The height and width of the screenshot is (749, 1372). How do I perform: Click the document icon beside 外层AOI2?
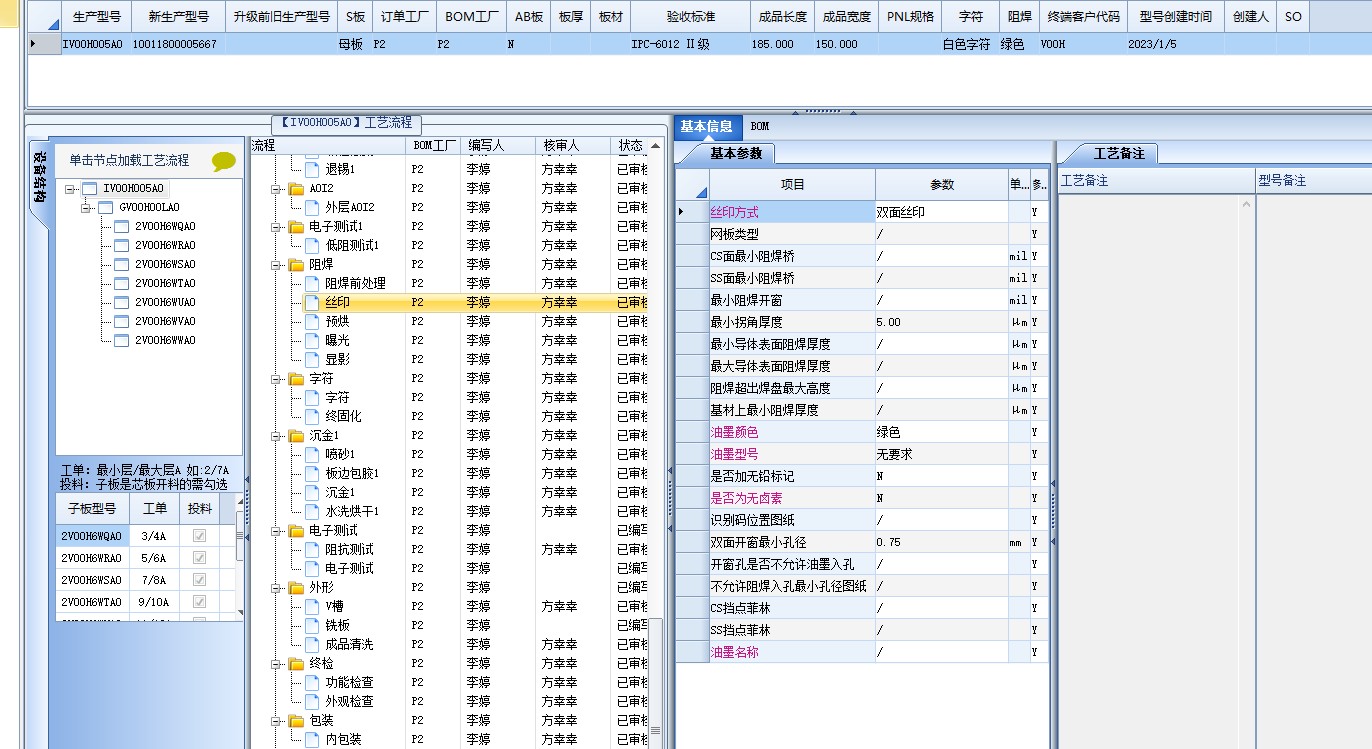[x=311, y=208]
